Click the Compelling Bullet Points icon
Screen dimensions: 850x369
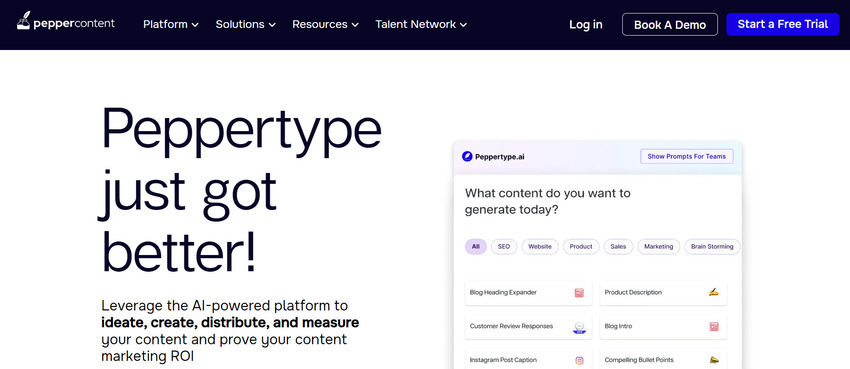[x=714, y=360]
